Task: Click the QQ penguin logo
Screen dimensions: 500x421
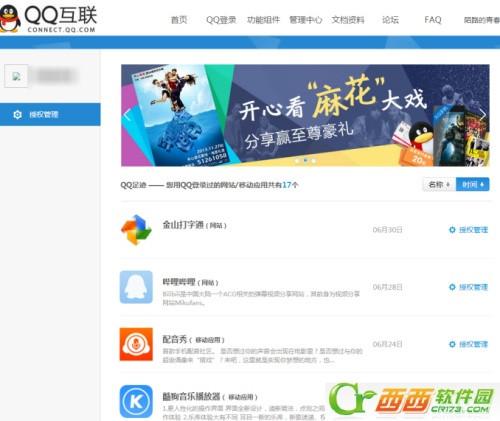Action: click(9, 19)
